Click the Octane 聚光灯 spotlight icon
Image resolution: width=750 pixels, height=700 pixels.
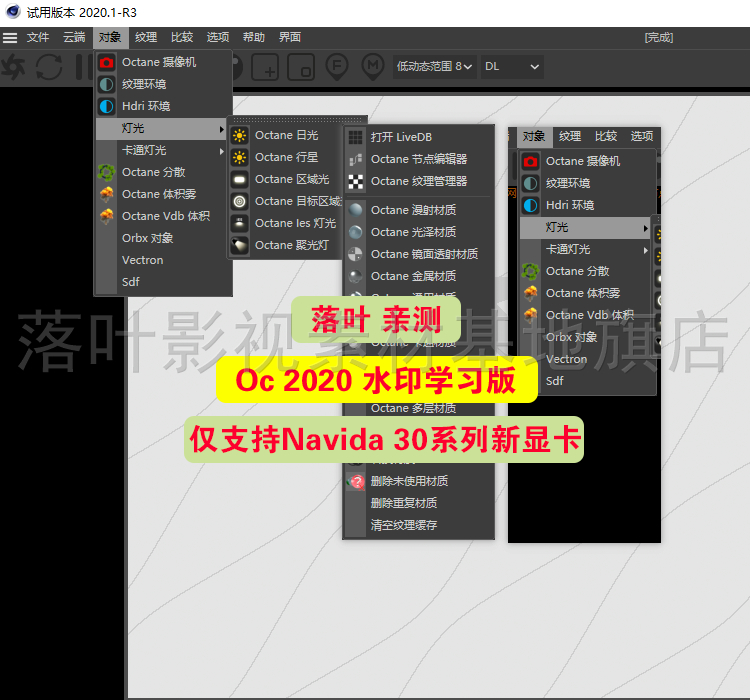[x=240, y=245]
